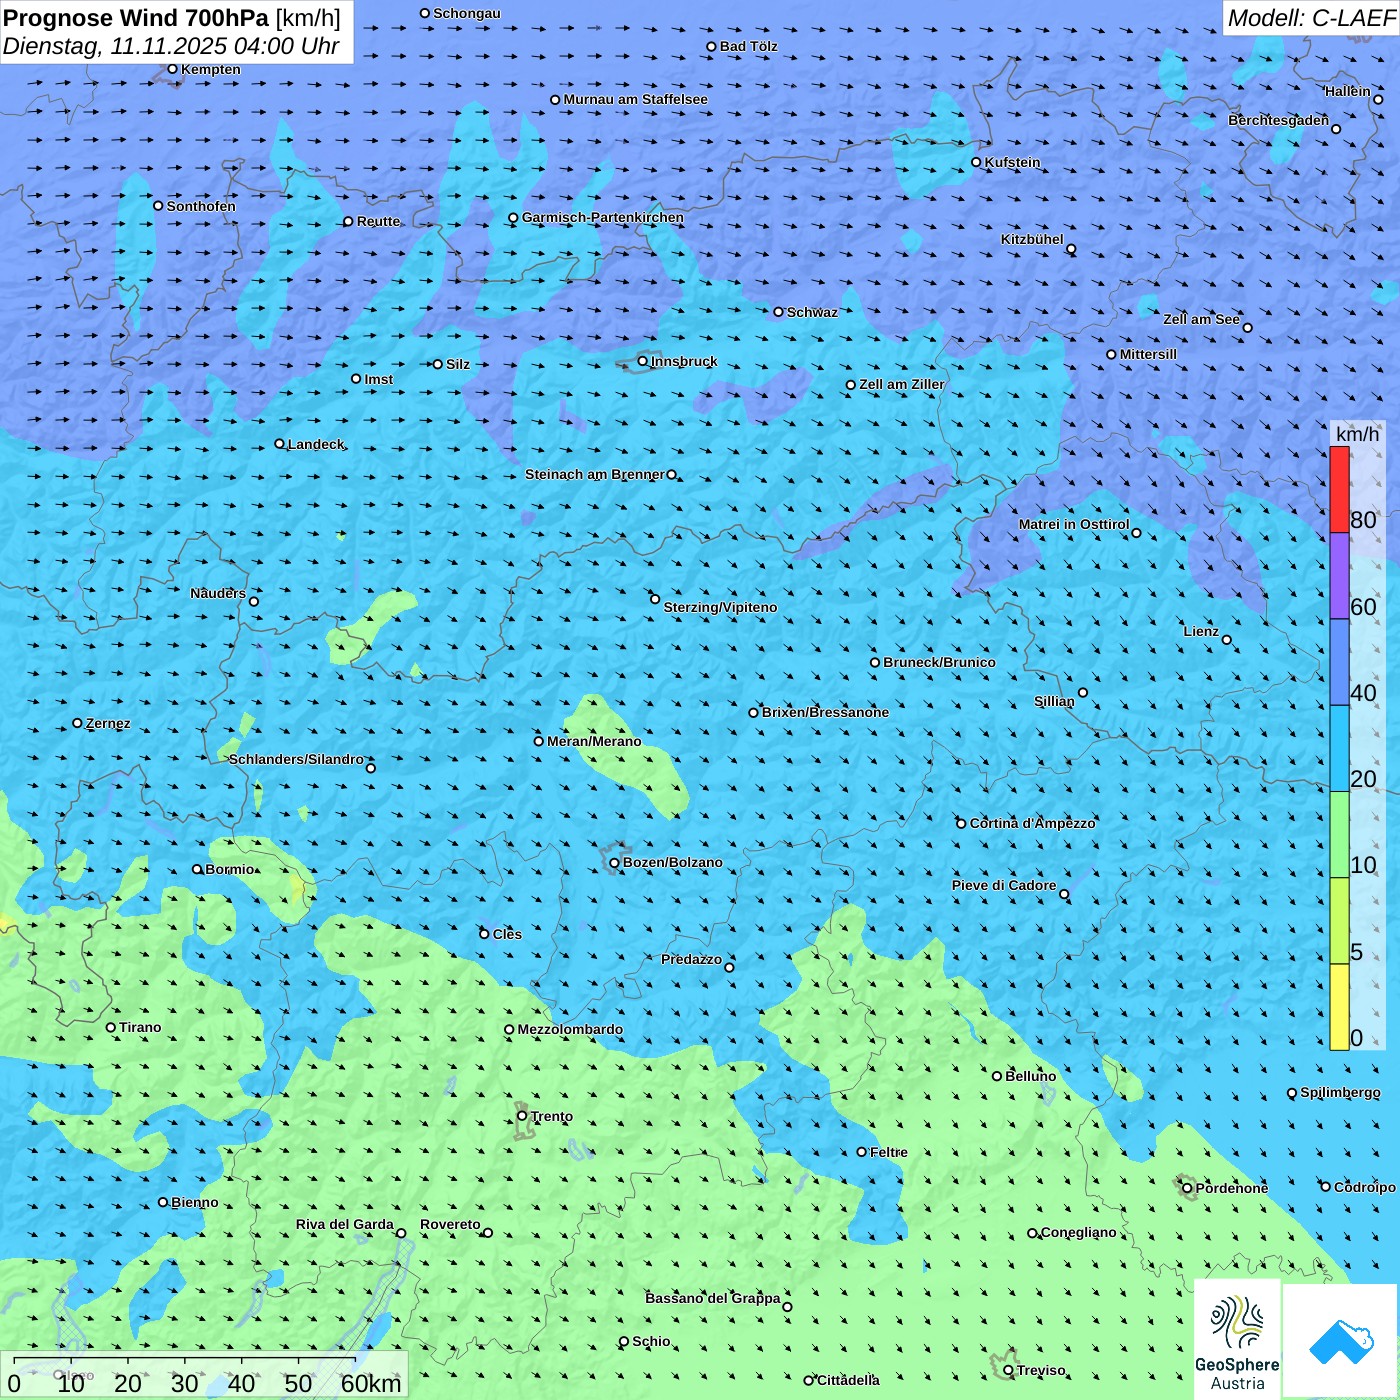Image resolution: width=1400 pixels, height=1400 pixels.
Task: Click the "Treviso" label
Action: [x=1041, y=1370]
